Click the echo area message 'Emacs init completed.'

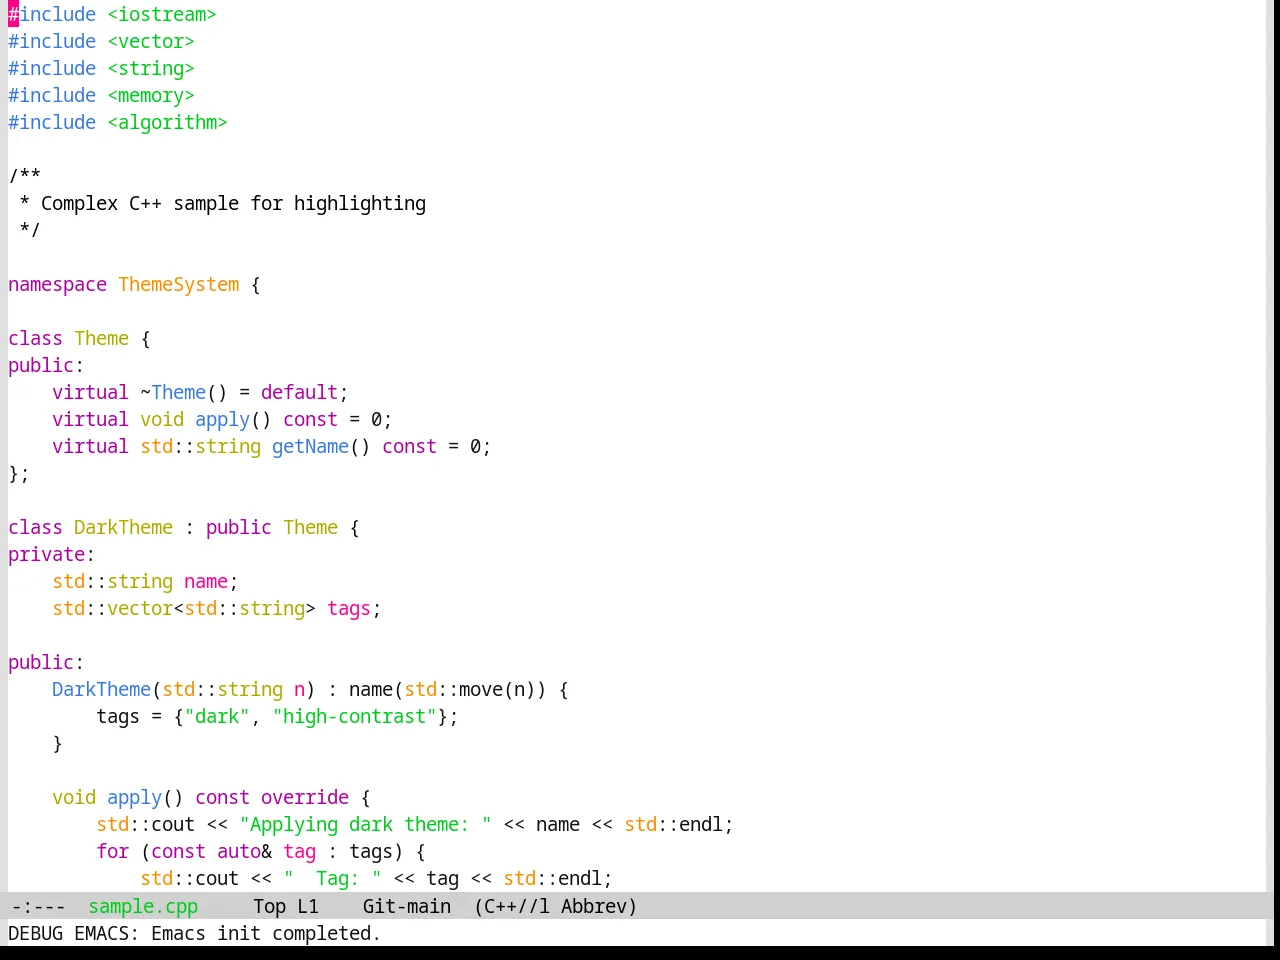coord(266,933)
